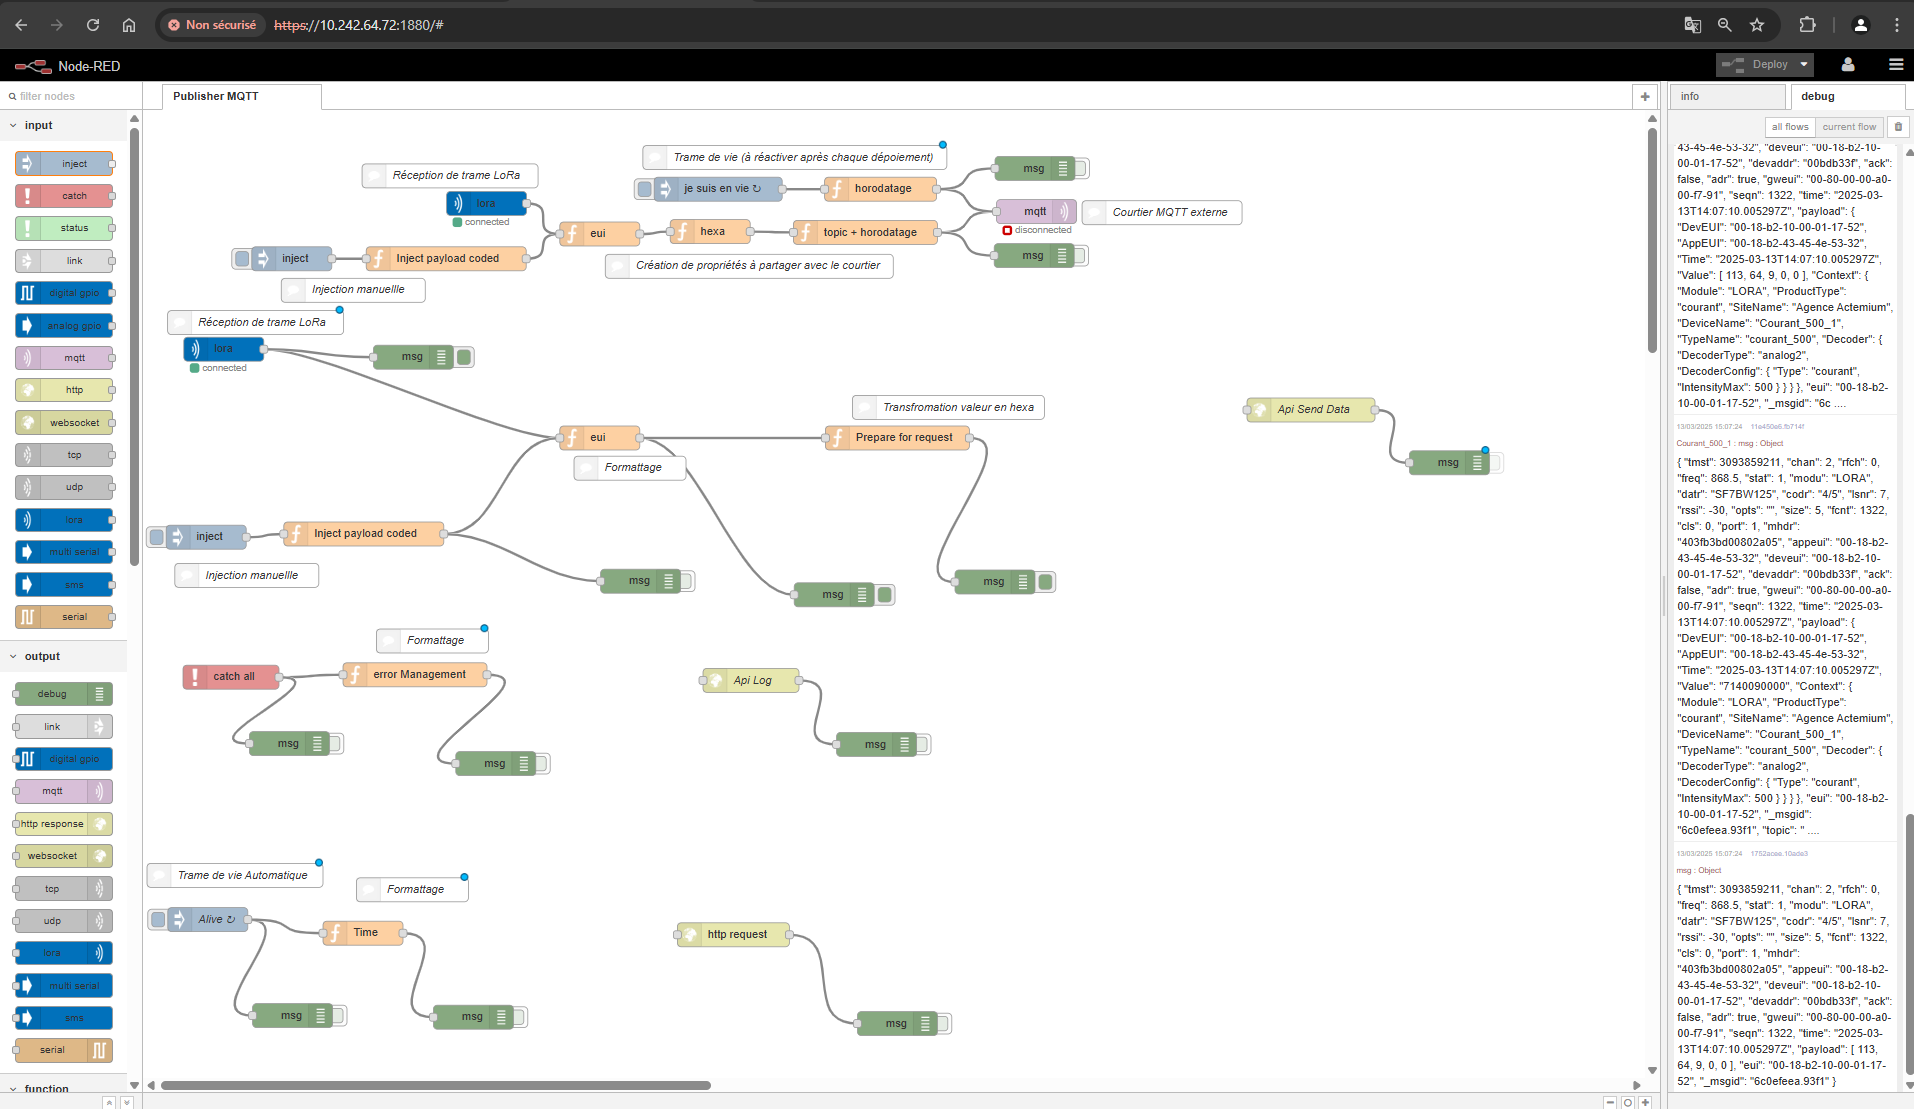Image resolution: width=1914 pixels, height=1109 pixels.
Task: Expand all palette categories with down chevron
Action: pos(126,1102)
